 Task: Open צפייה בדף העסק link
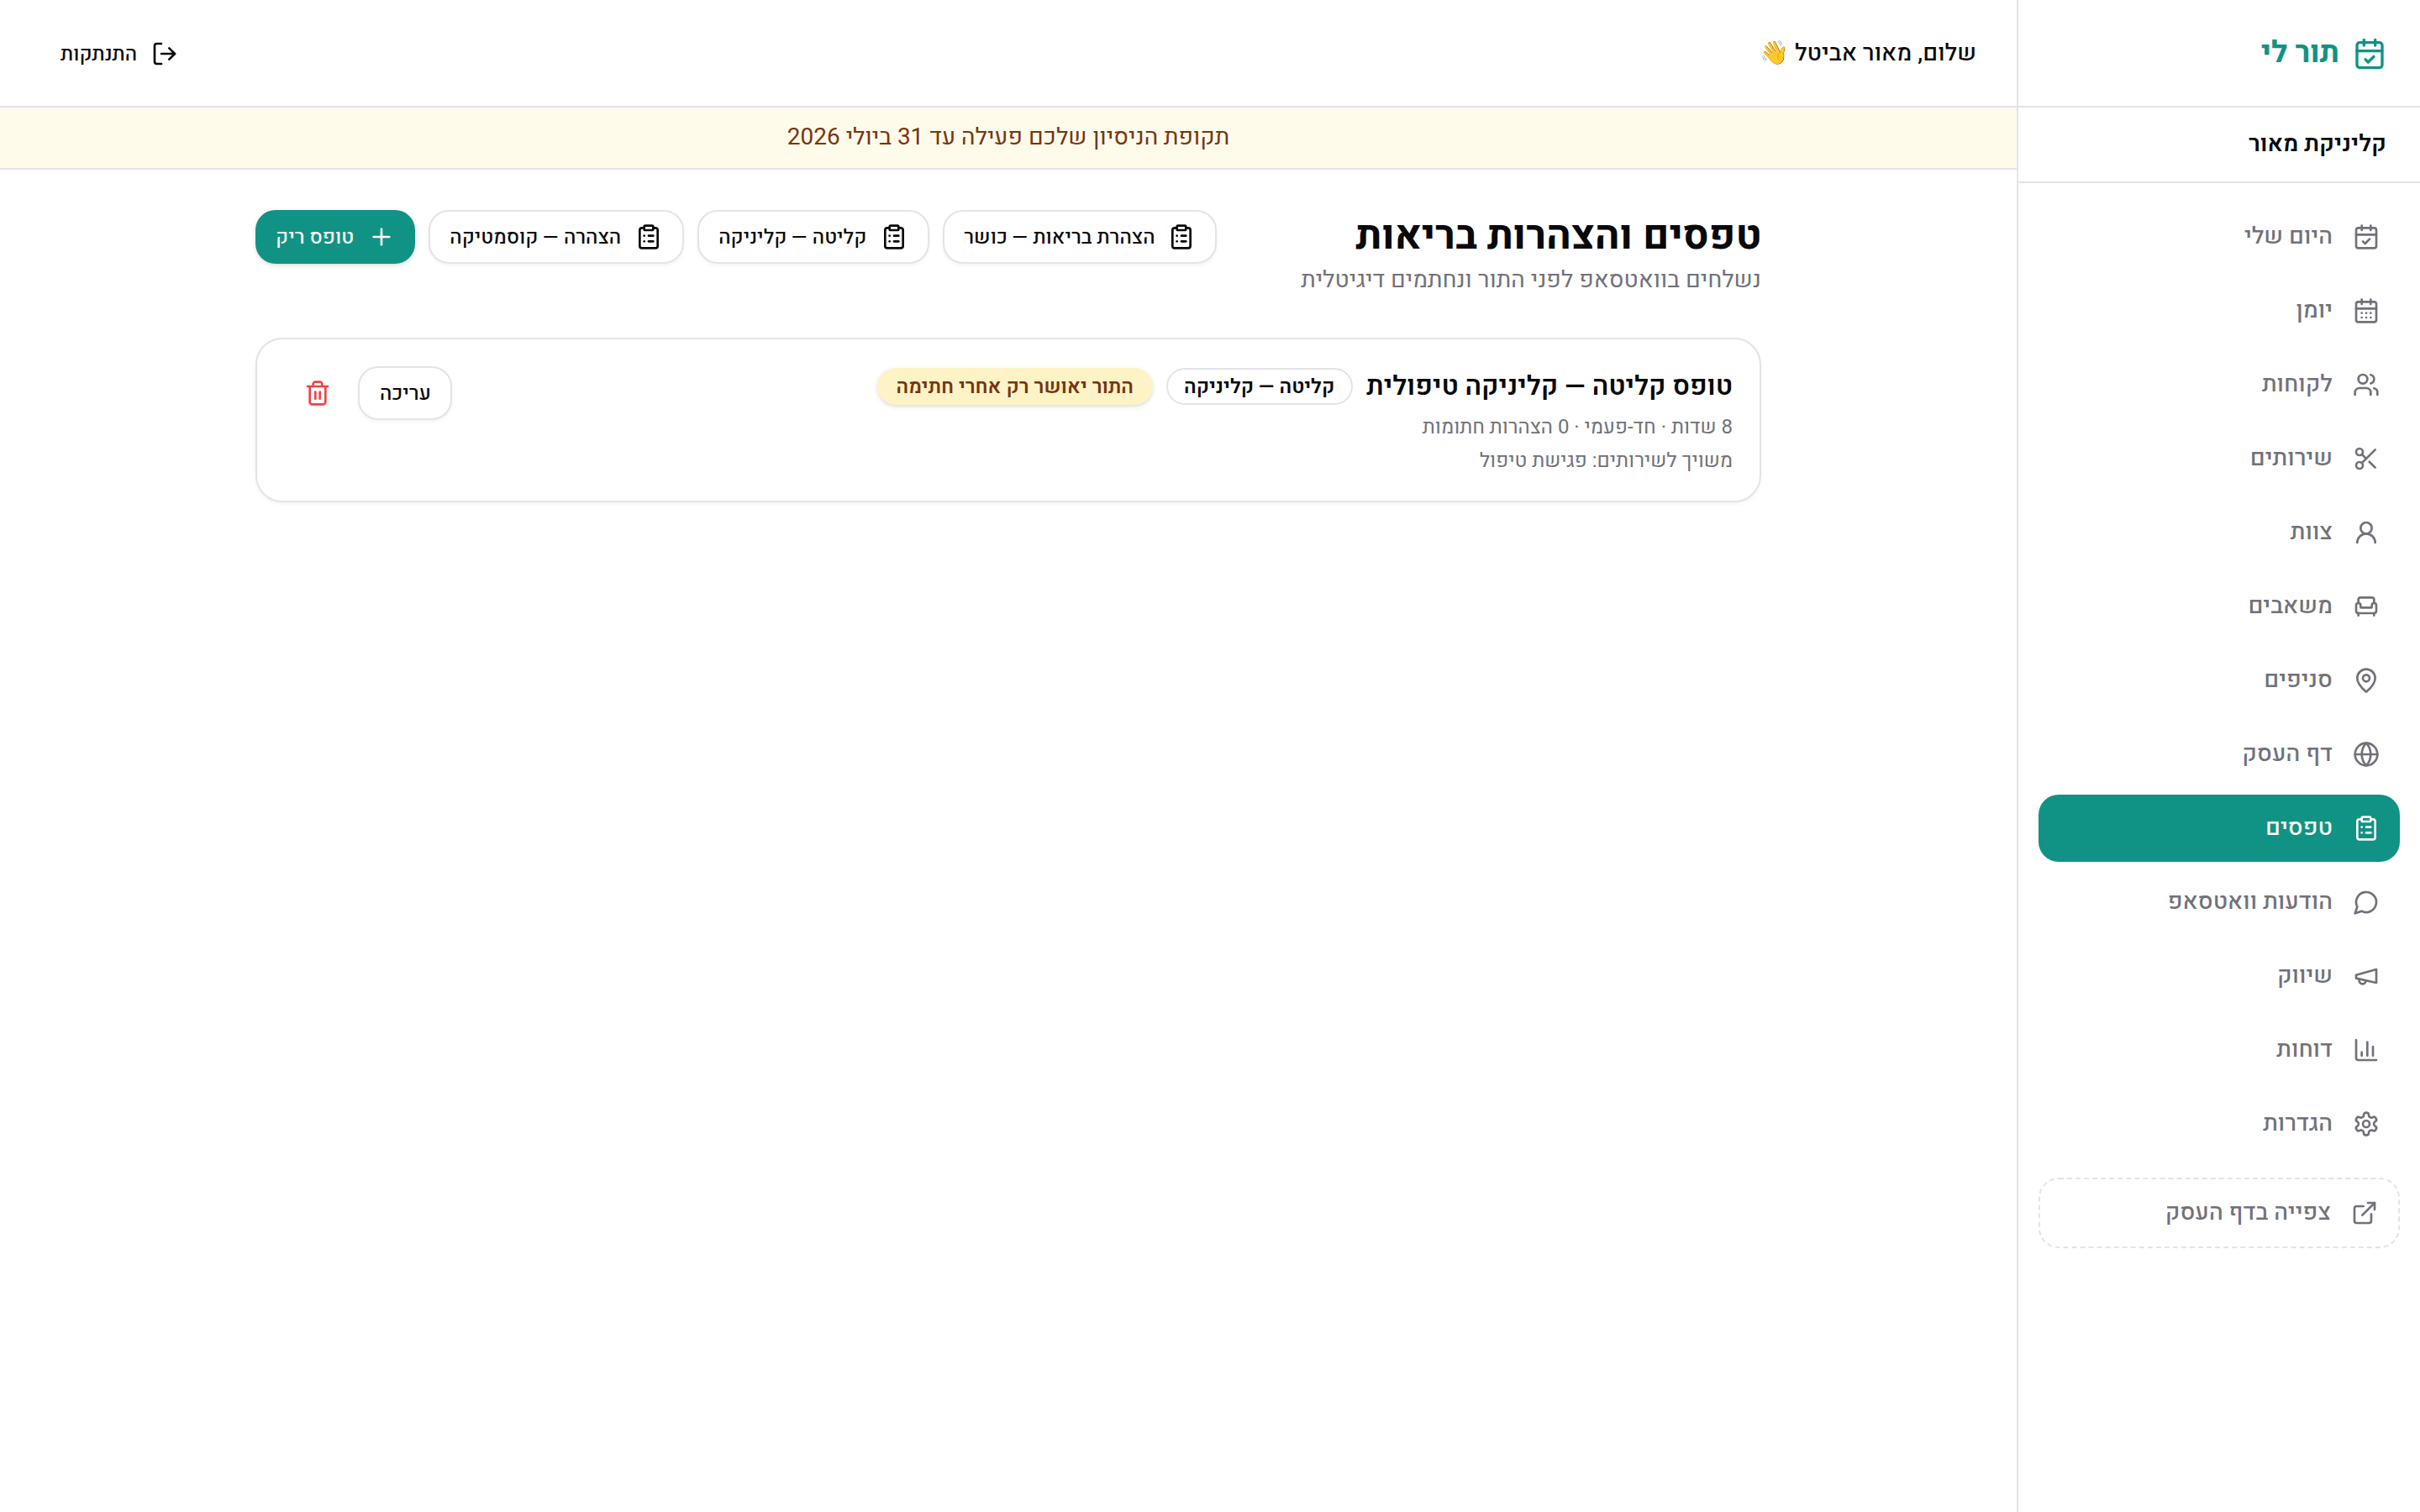tap(2218, 1213)
